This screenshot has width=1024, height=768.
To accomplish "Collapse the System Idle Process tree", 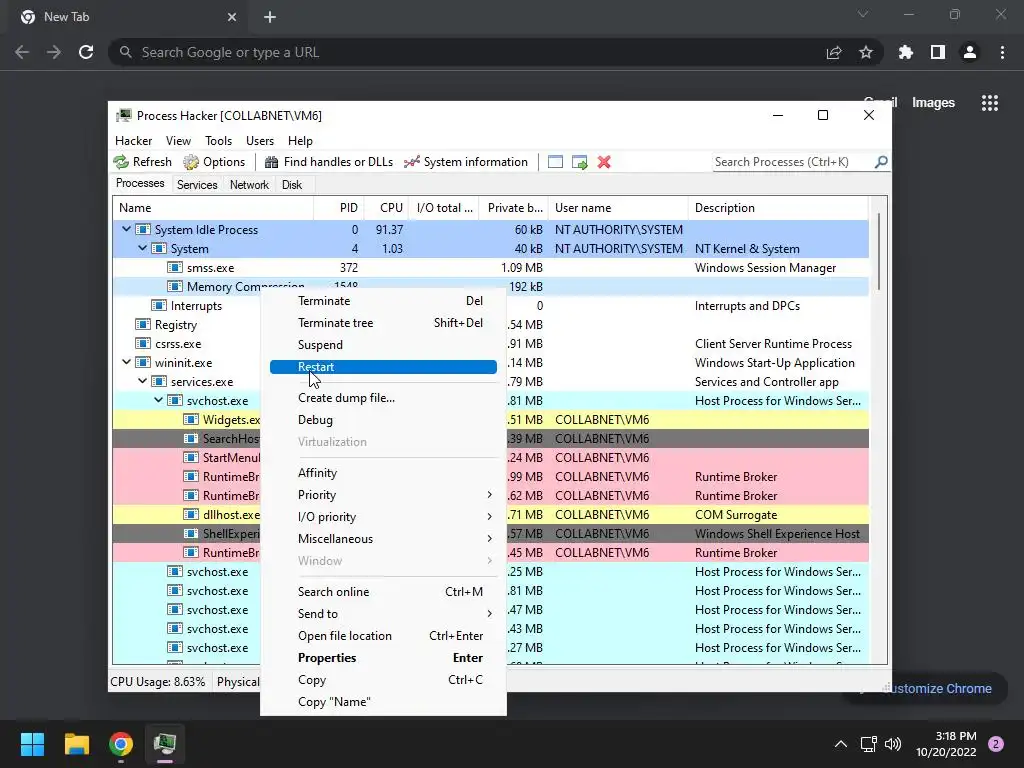I will point(126,229).
